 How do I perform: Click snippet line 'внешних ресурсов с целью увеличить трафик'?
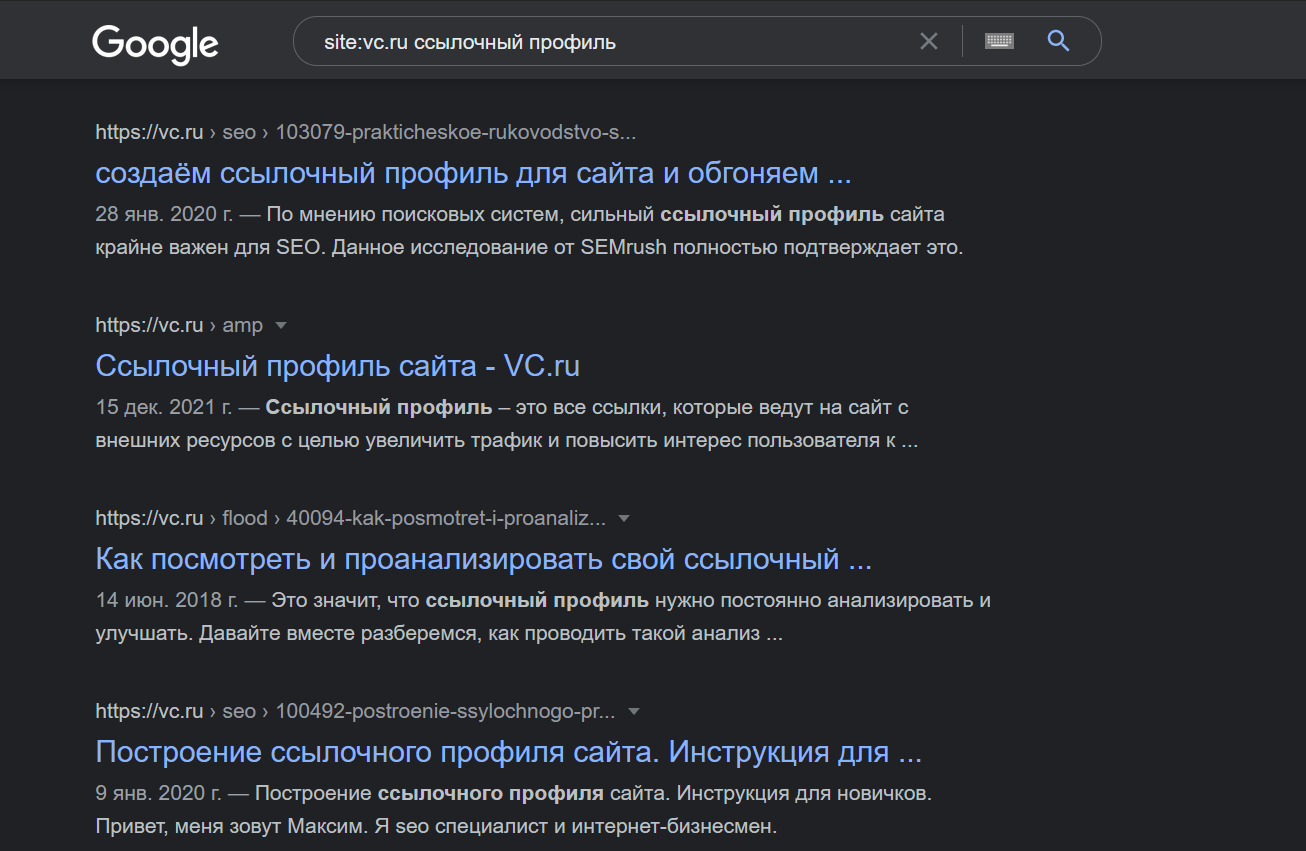click(x=507, y=441)
